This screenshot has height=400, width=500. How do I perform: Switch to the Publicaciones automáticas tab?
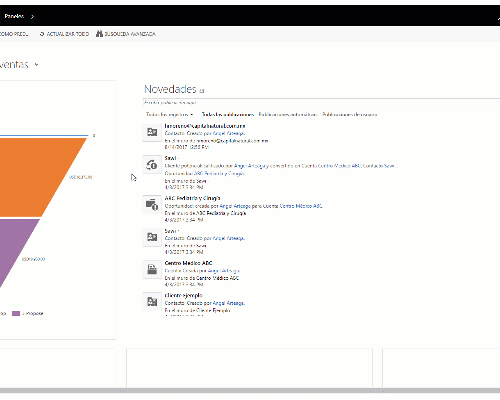[x=288, y=114]
